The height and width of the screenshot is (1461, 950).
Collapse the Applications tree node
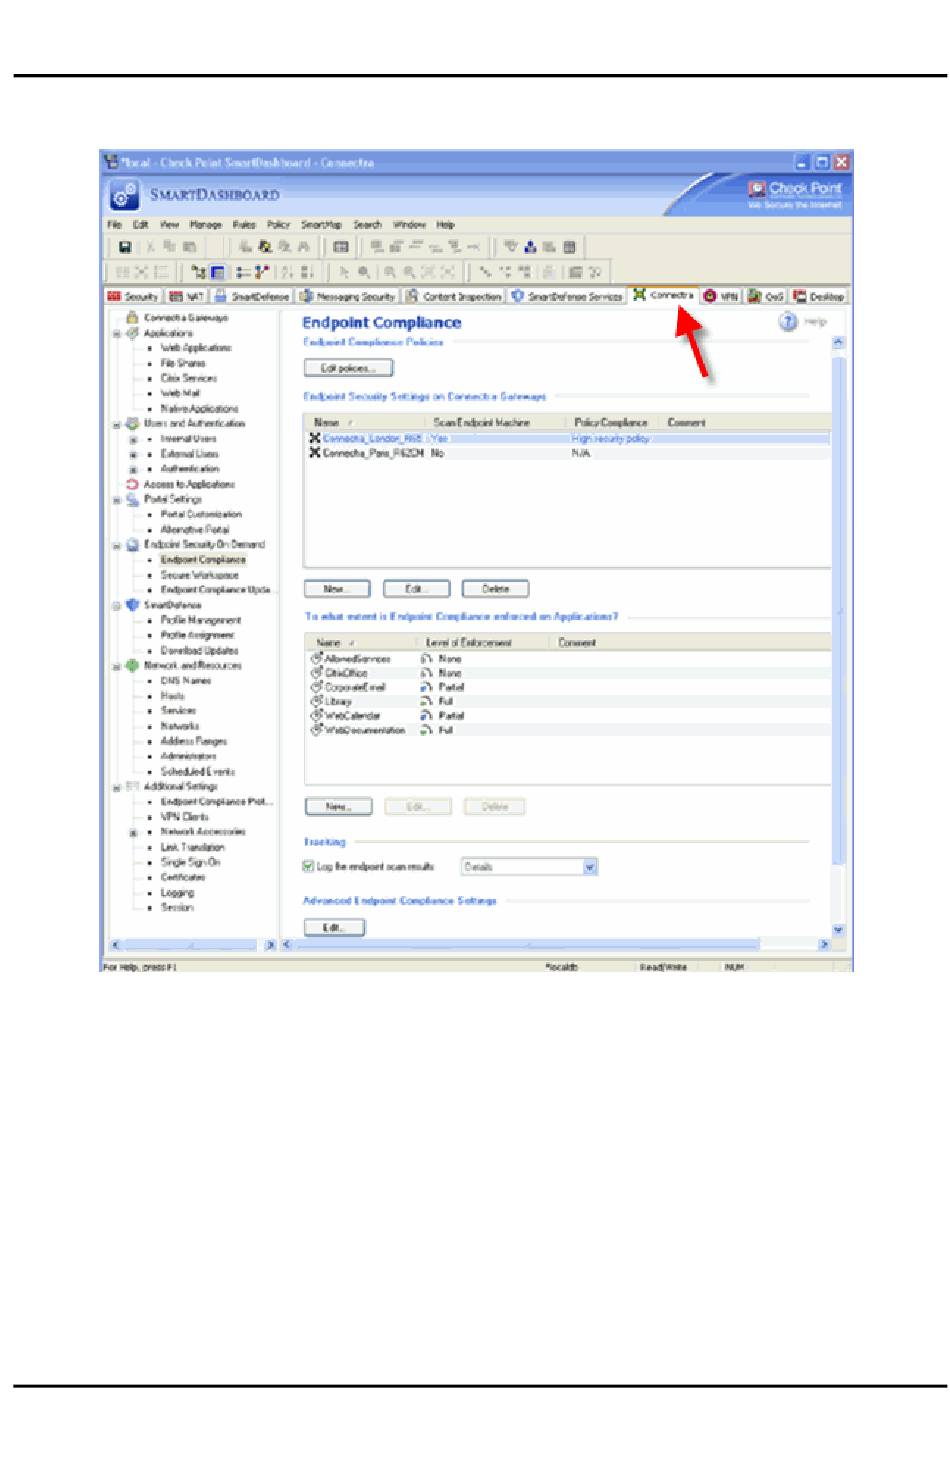pos(117,333)
